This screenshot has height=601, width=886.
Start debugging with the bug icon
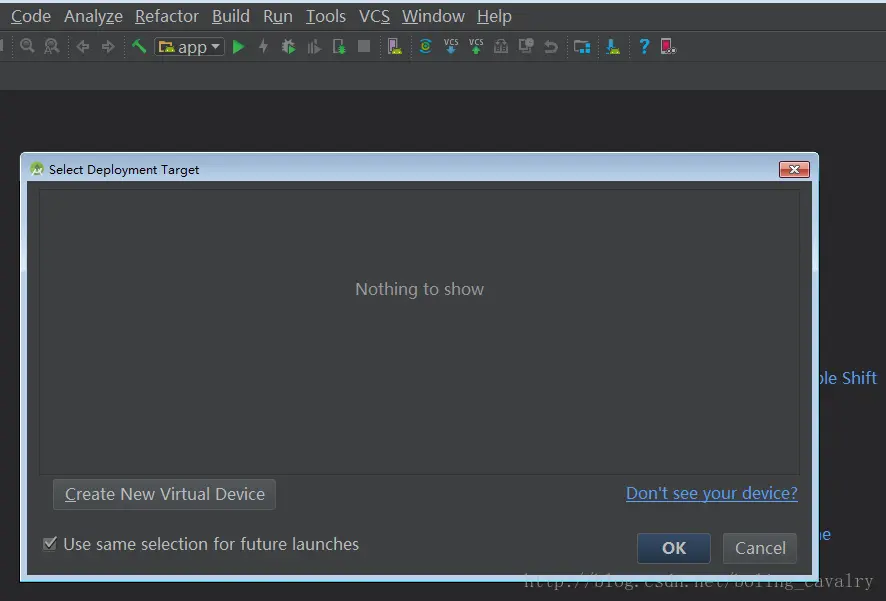[288, 46]
